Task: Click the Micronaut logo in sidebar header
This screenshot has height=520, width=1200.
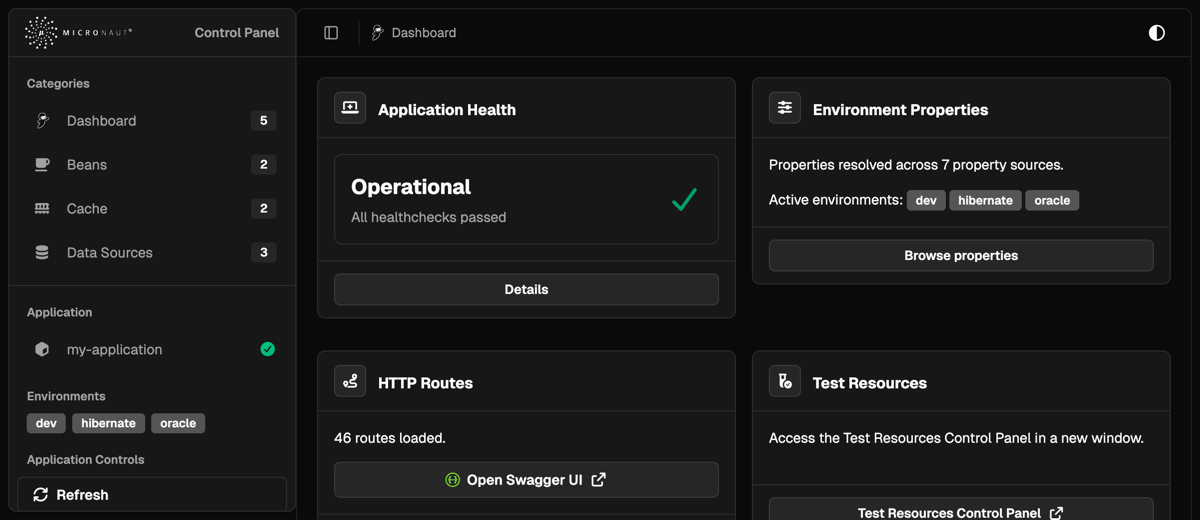Action: point(78,33)
